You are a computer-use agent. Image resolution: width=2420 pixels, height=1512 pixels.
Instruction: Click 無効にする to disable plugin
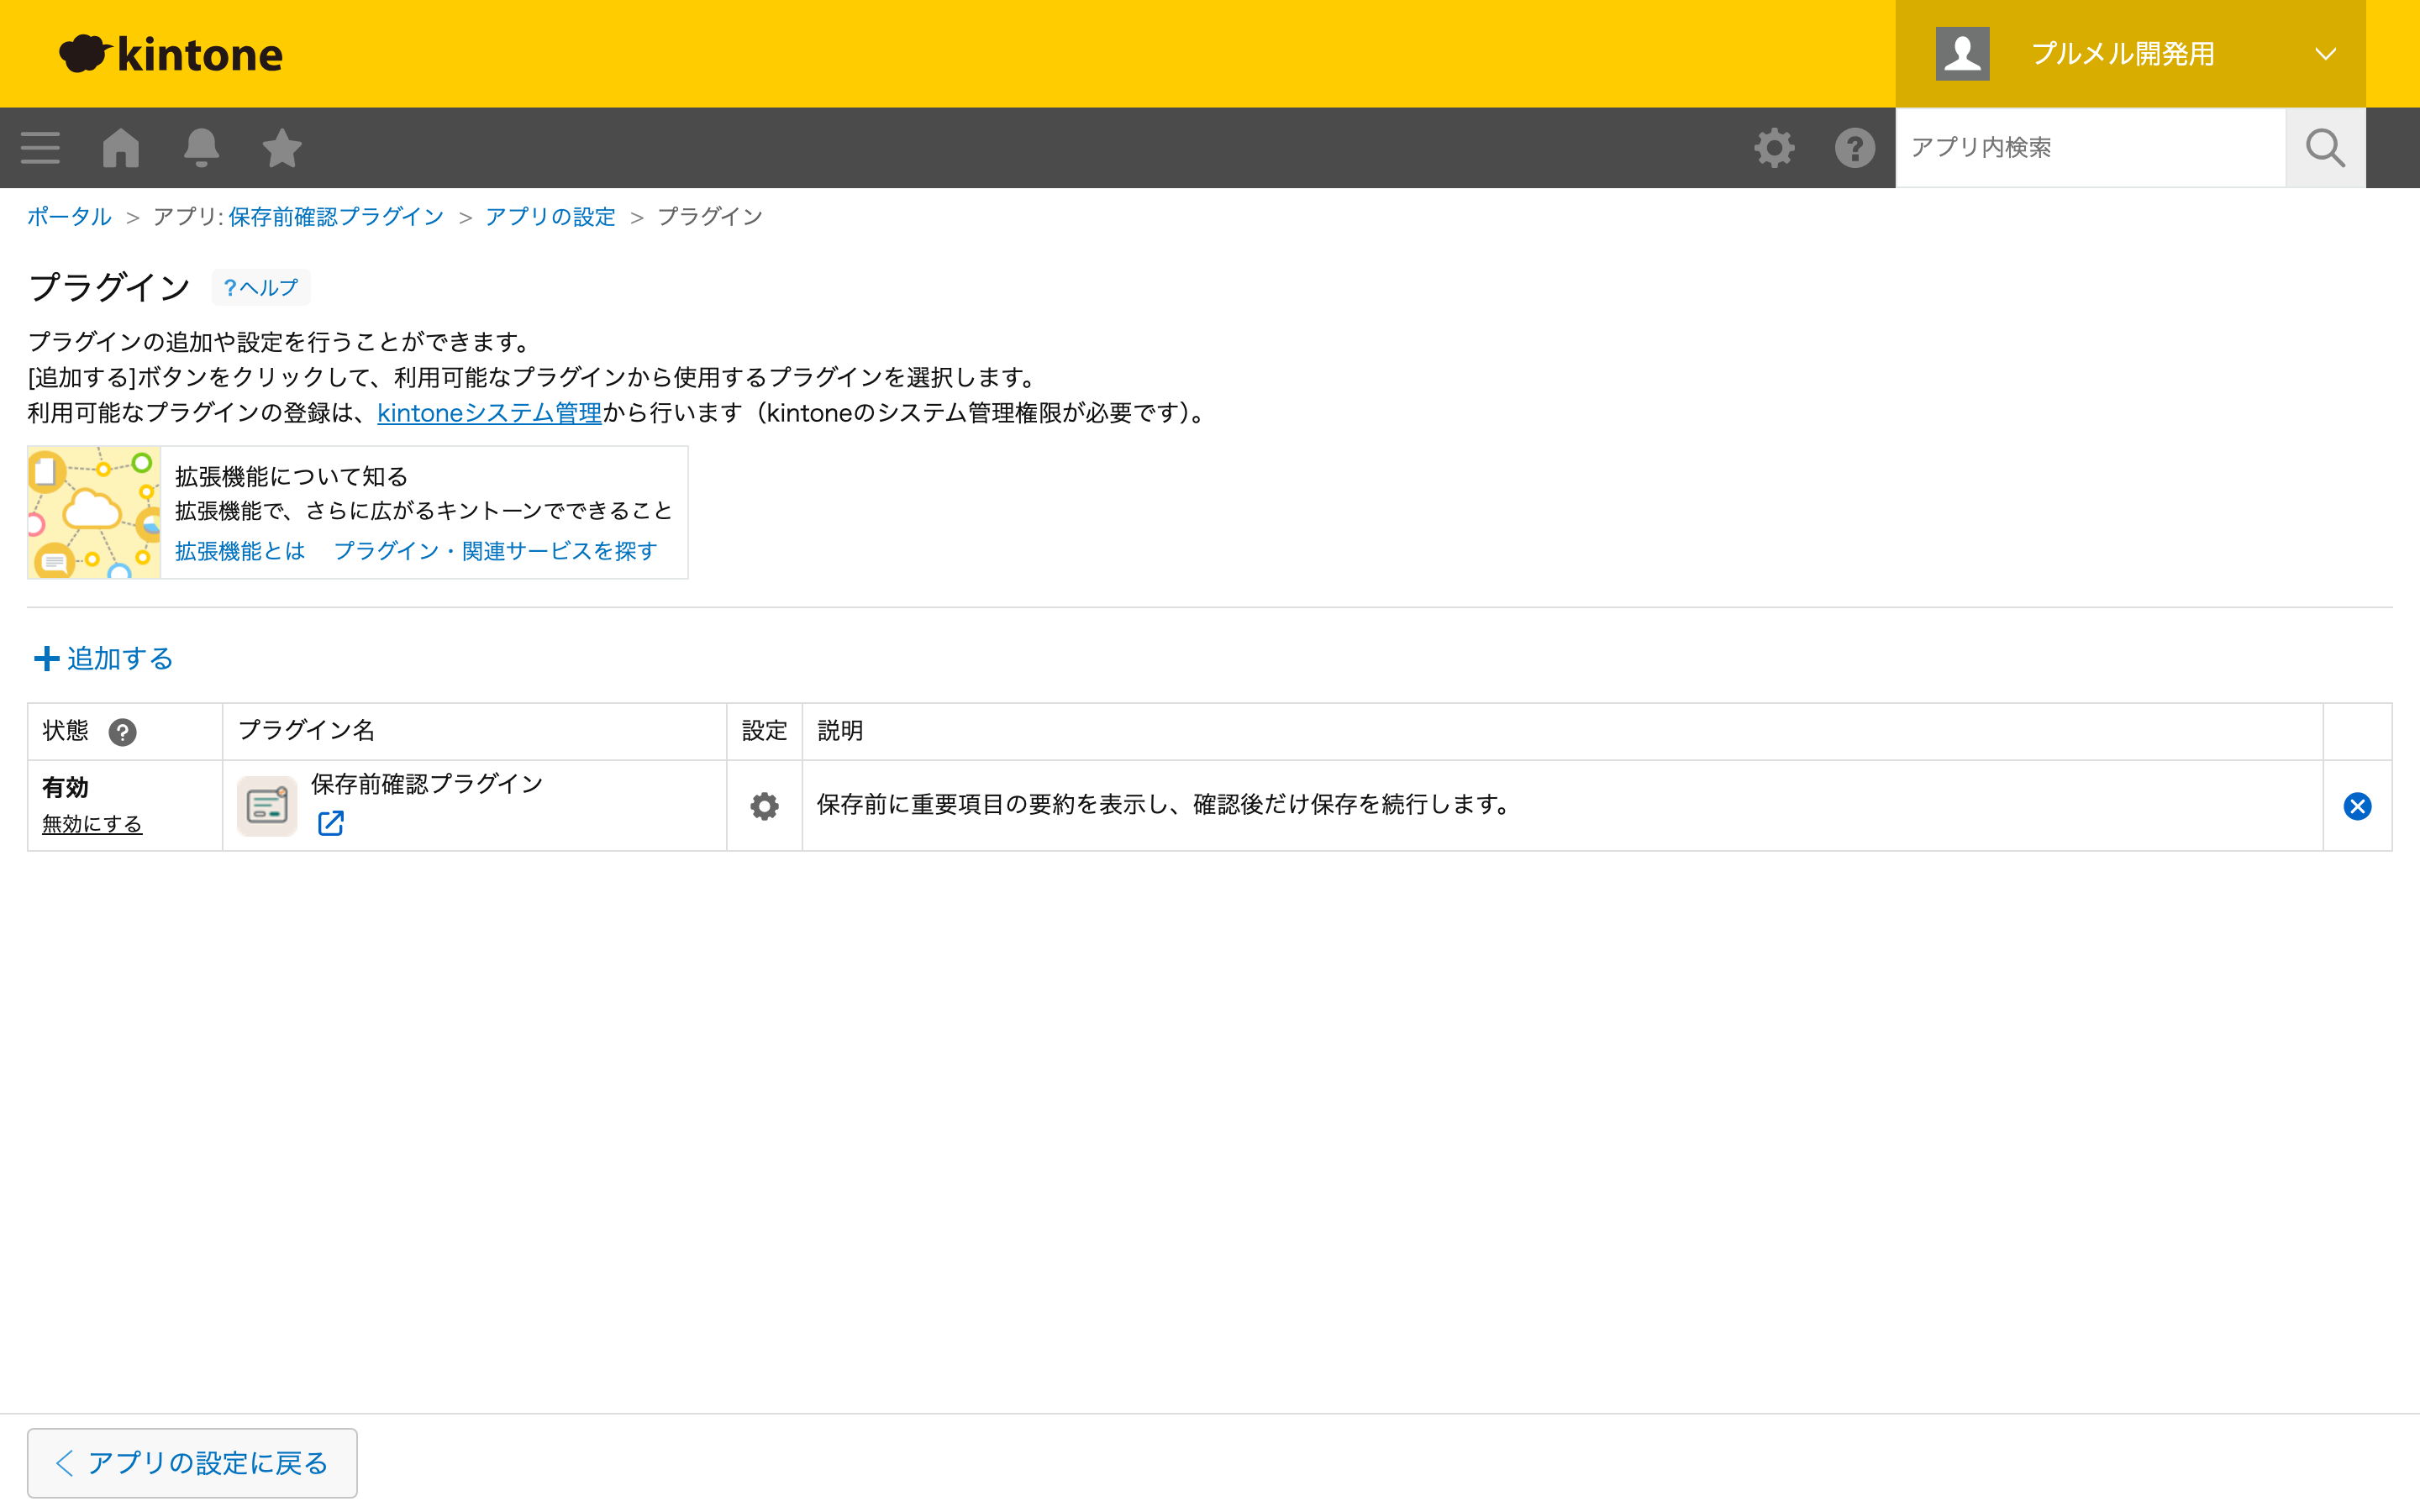pos(92,824)
